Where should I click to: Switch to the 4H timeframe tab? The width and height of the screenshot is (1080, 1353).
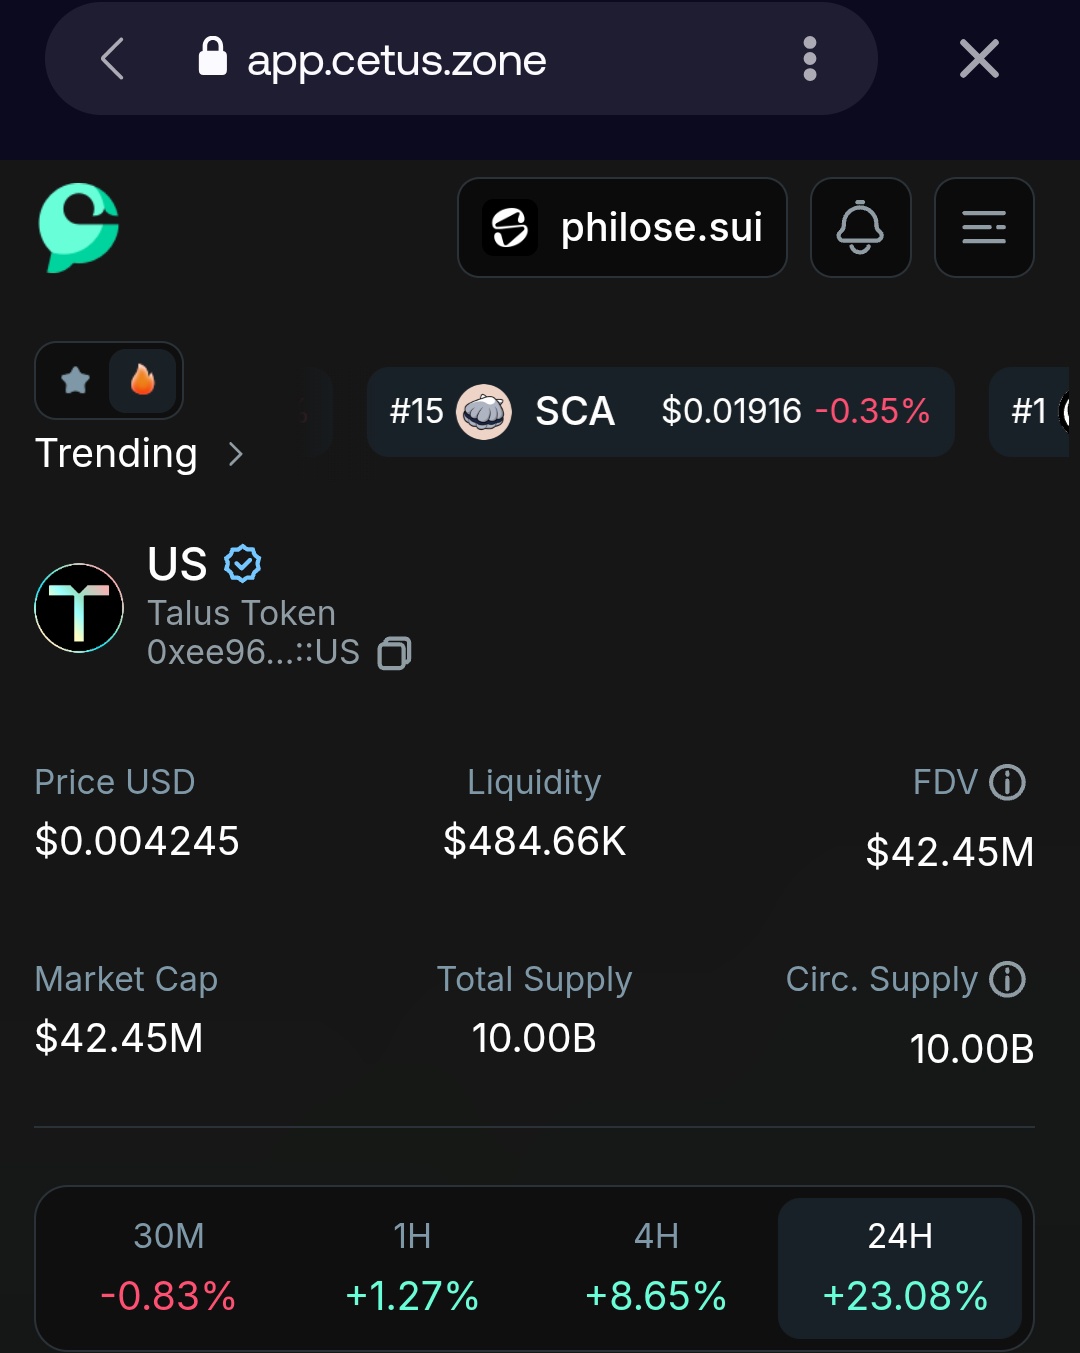tap(656, 1267)
